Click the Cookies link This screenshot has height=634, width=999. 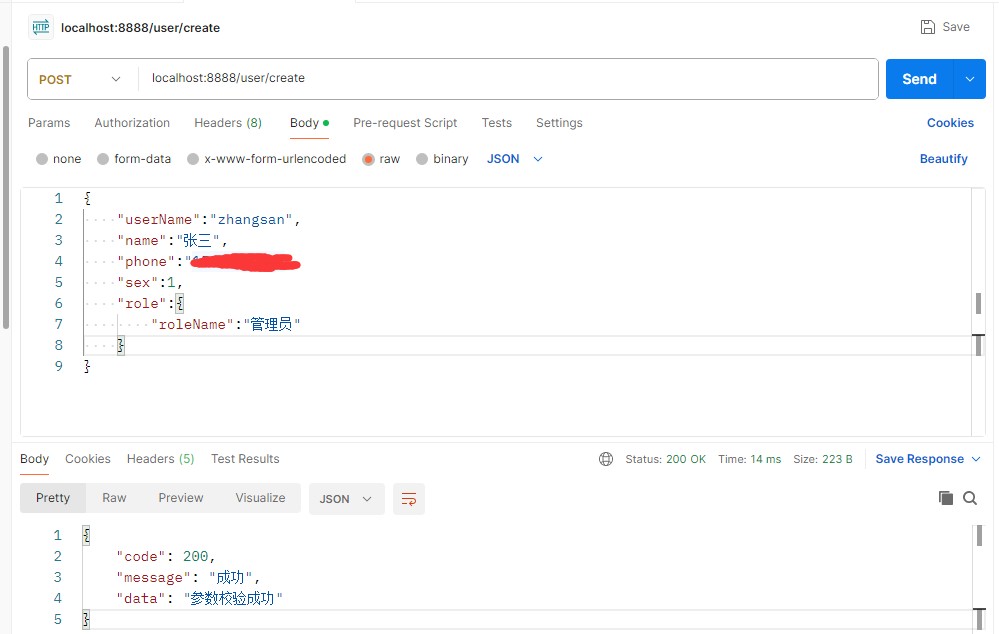[x=950, y=122]
